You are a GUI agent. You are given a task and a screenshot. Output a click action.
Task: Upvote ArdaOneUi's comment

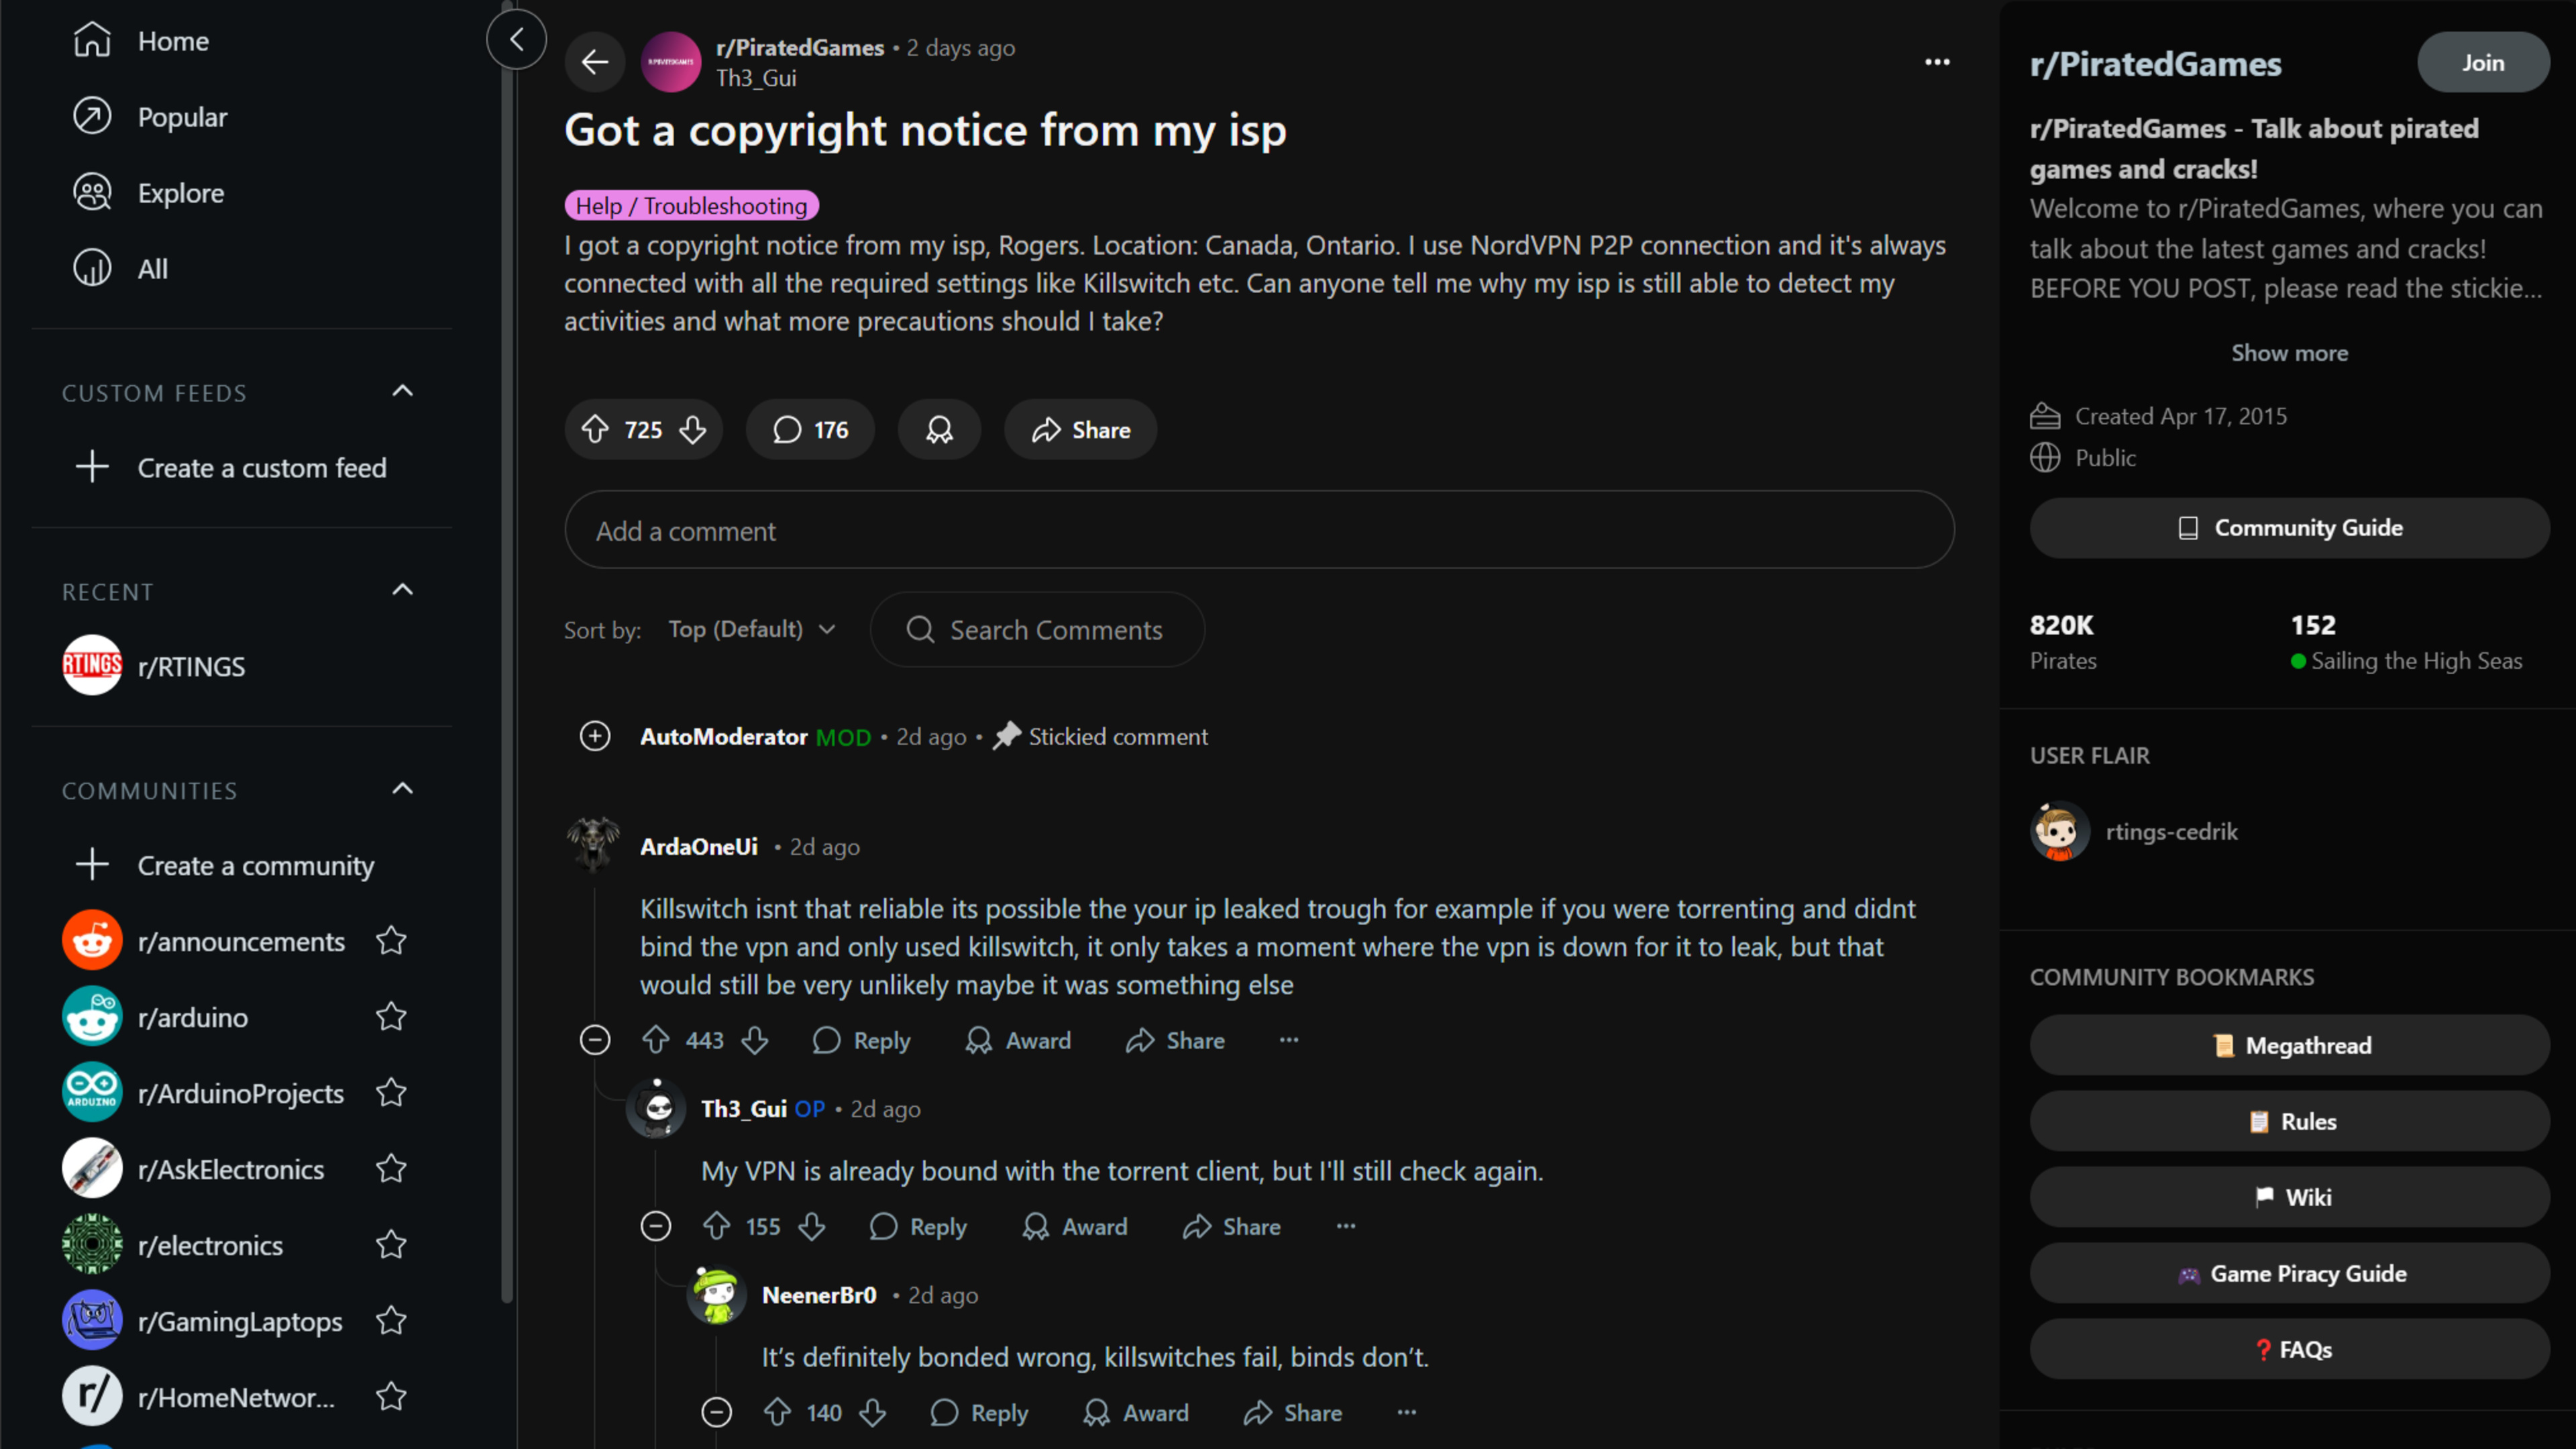pos(656,1041)
